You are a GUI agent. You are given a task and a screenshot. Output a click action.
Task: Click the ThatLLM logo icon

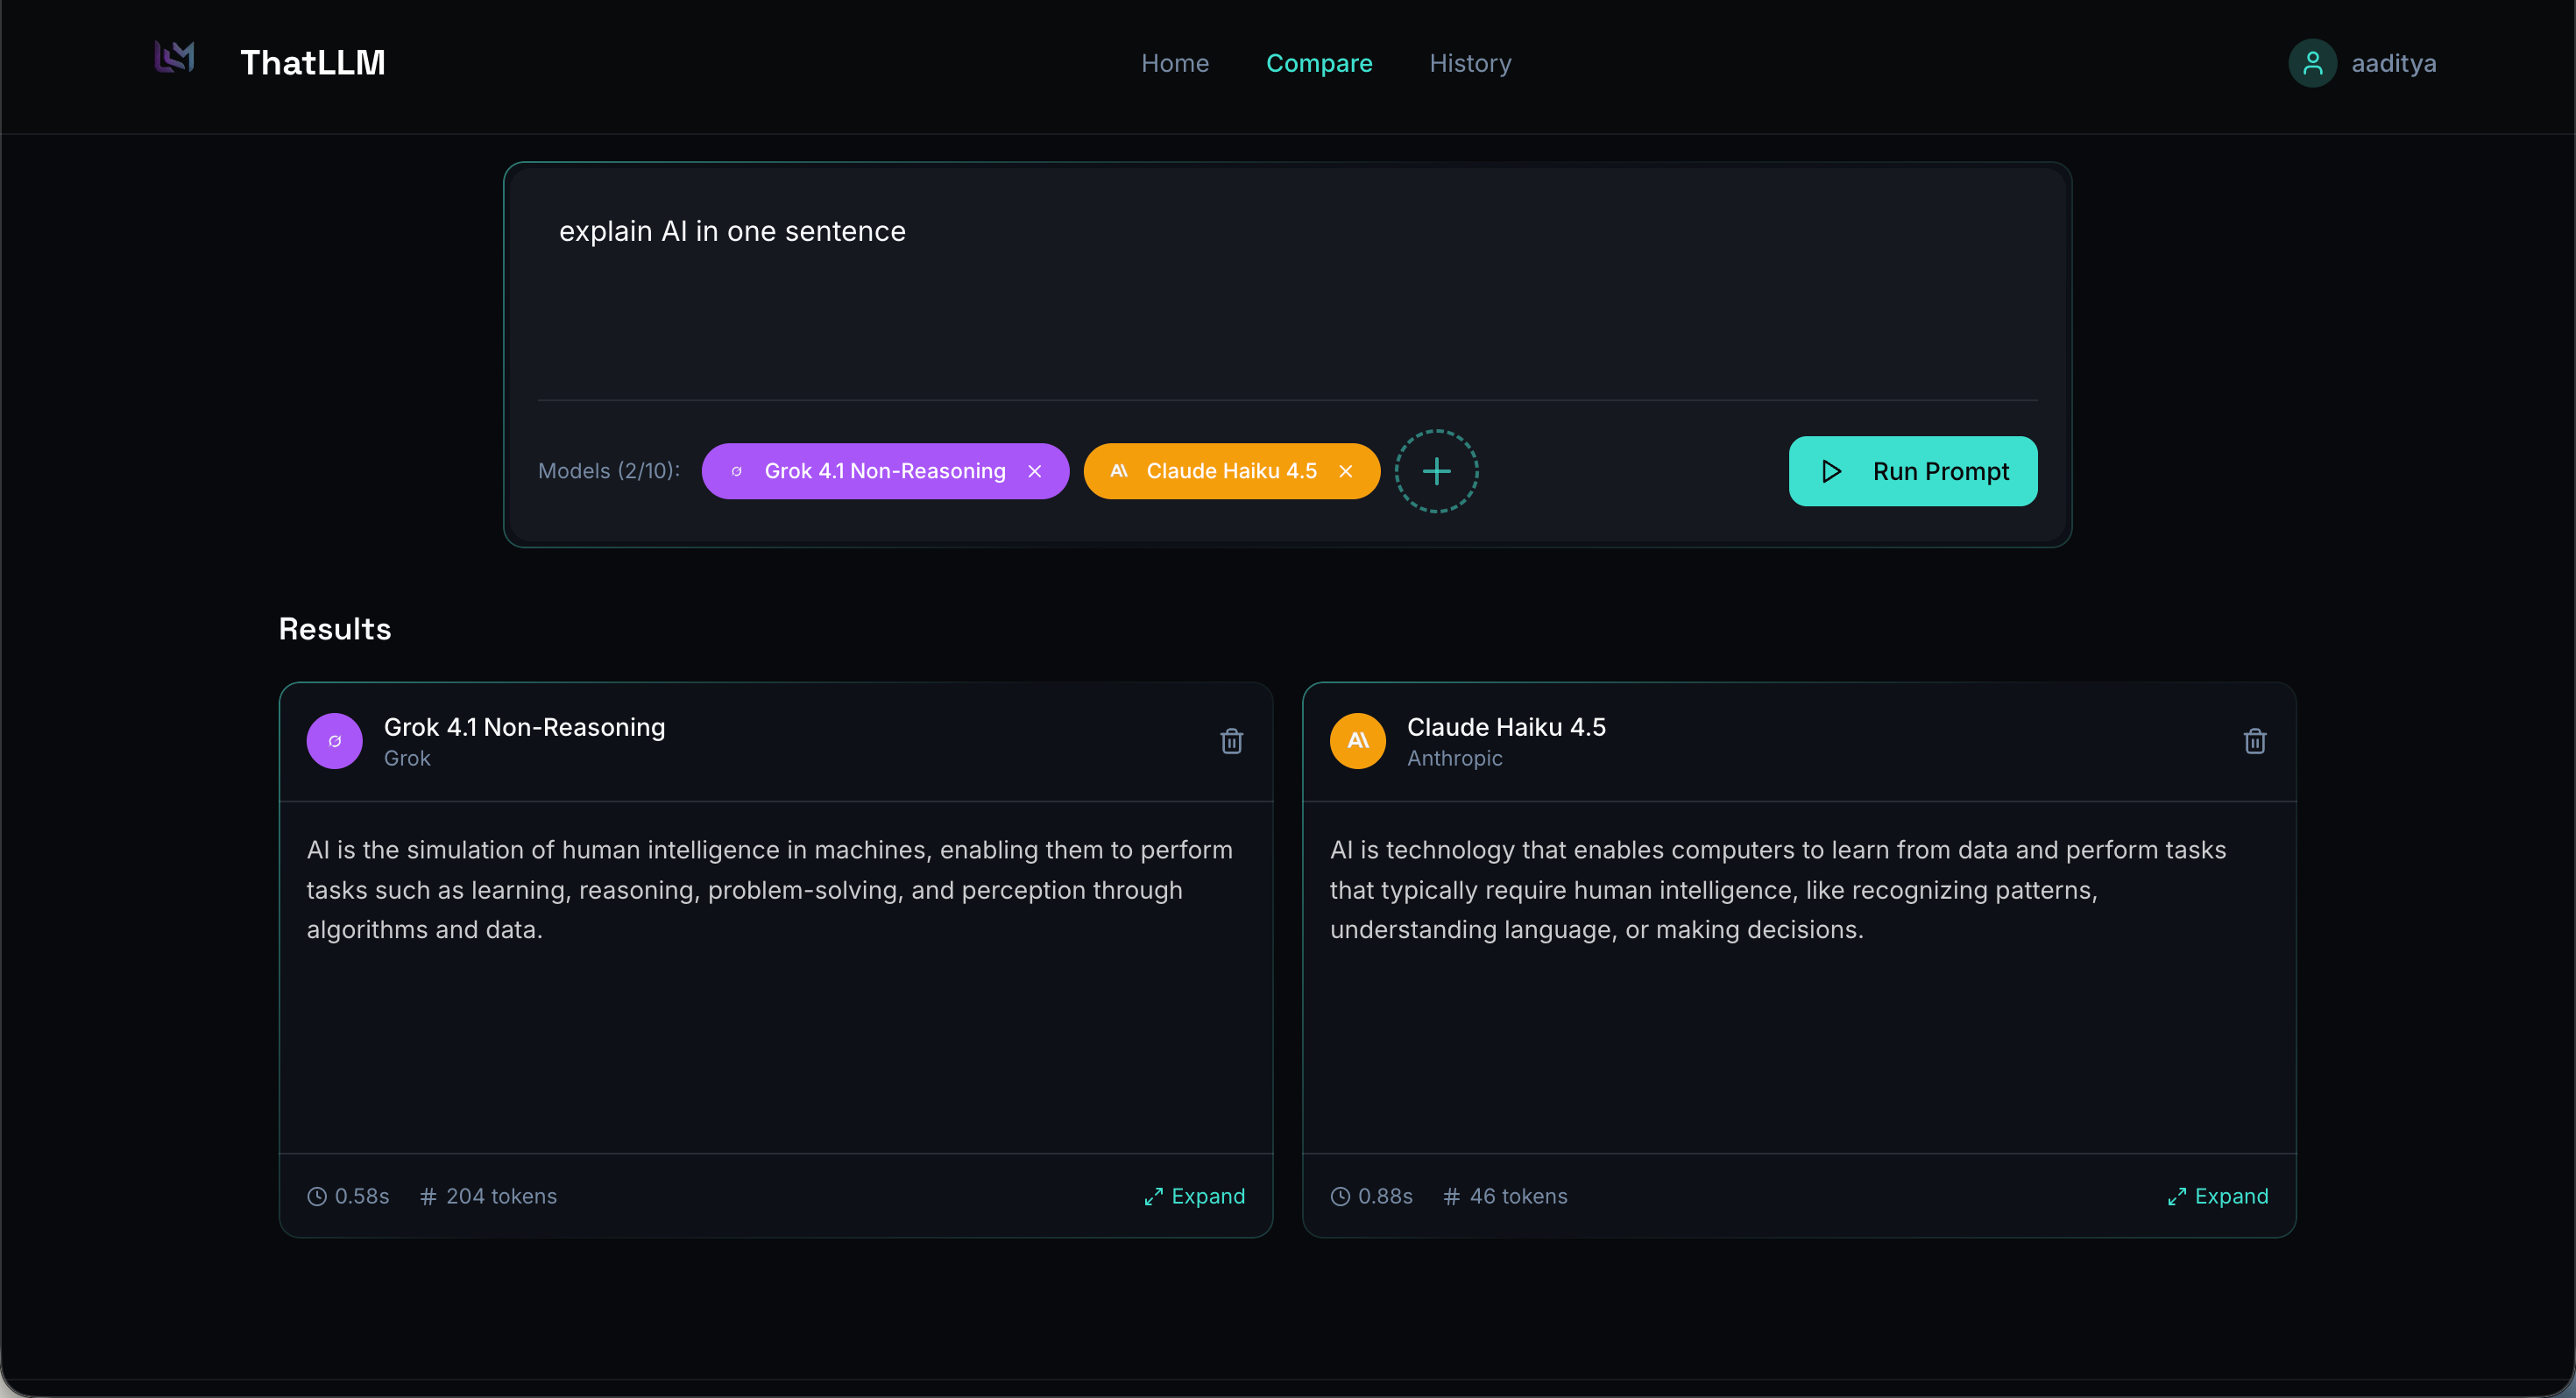tap(174, 59)
